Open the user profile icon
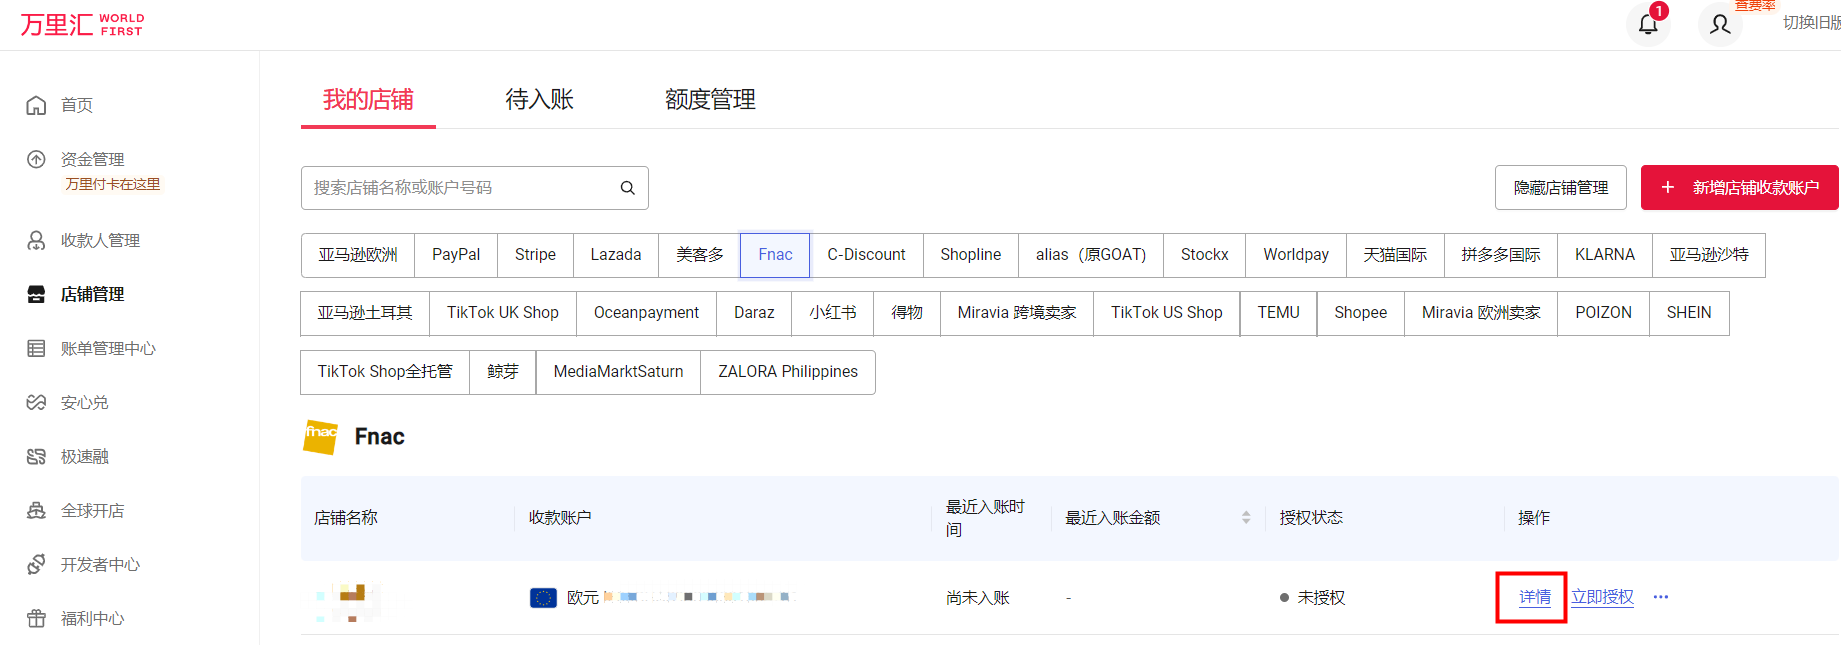This screenshot has width=1841, height=645. pos(1720,24)
